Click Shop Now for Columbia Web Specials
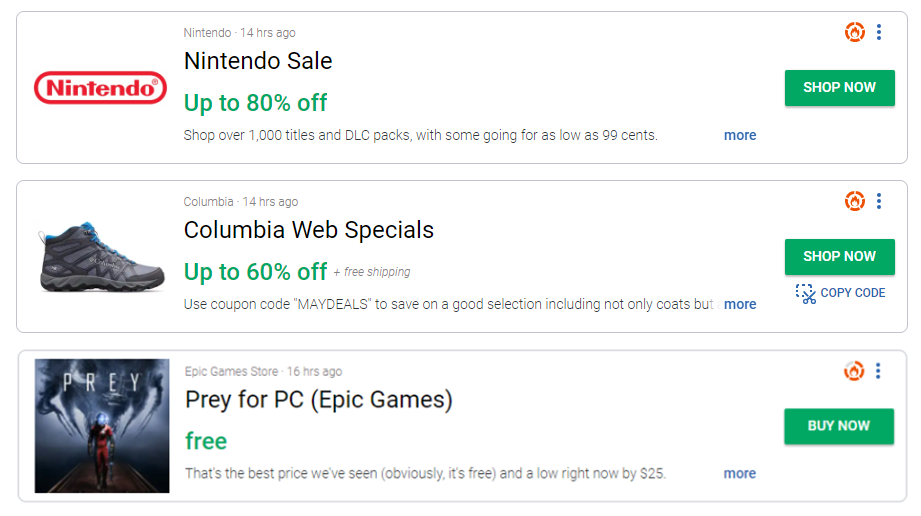 (x=839, y=256)
